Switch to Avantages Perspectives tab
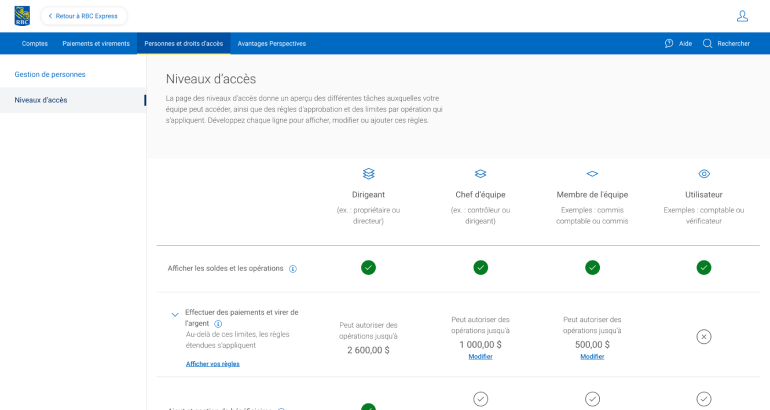The height and width of the screenshot is (410, 770). pyautogui.click(x=272, y=44)
